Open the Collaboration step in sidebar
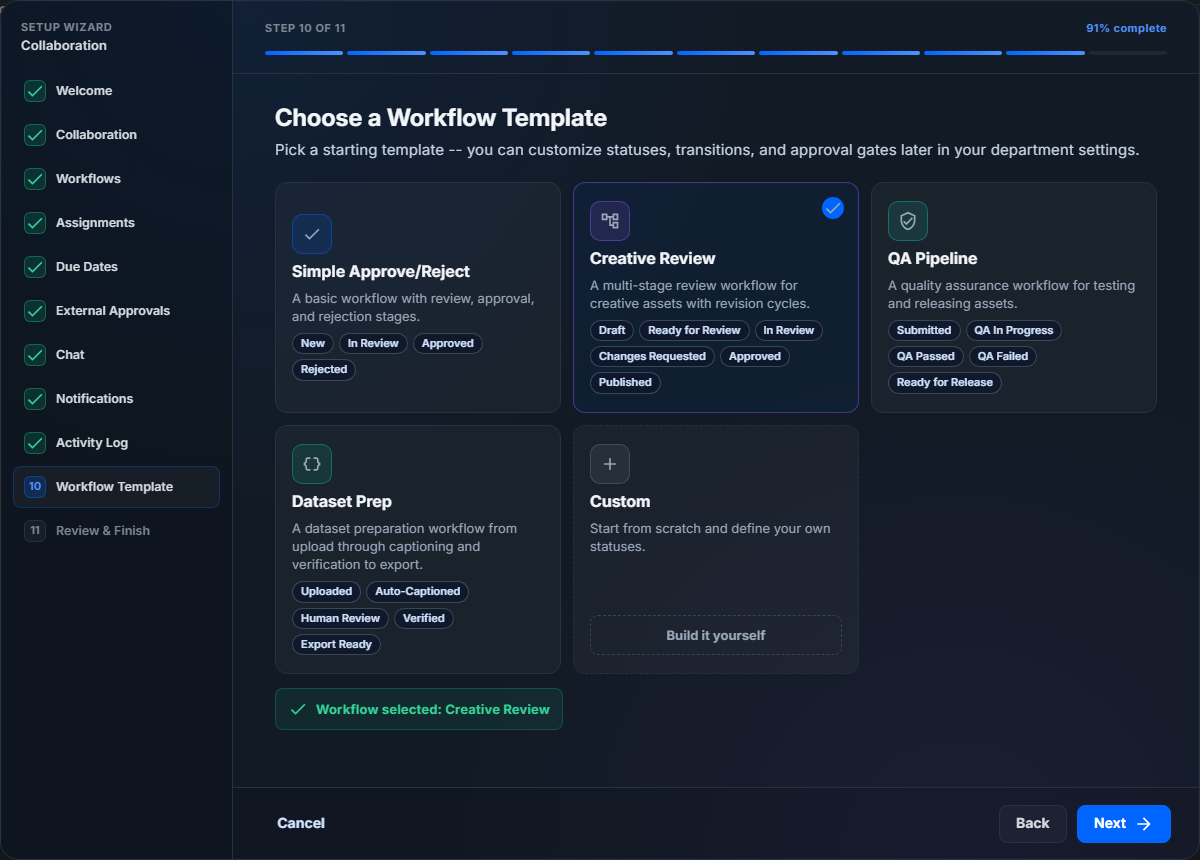1200x860 pixels. pos(116,135)
